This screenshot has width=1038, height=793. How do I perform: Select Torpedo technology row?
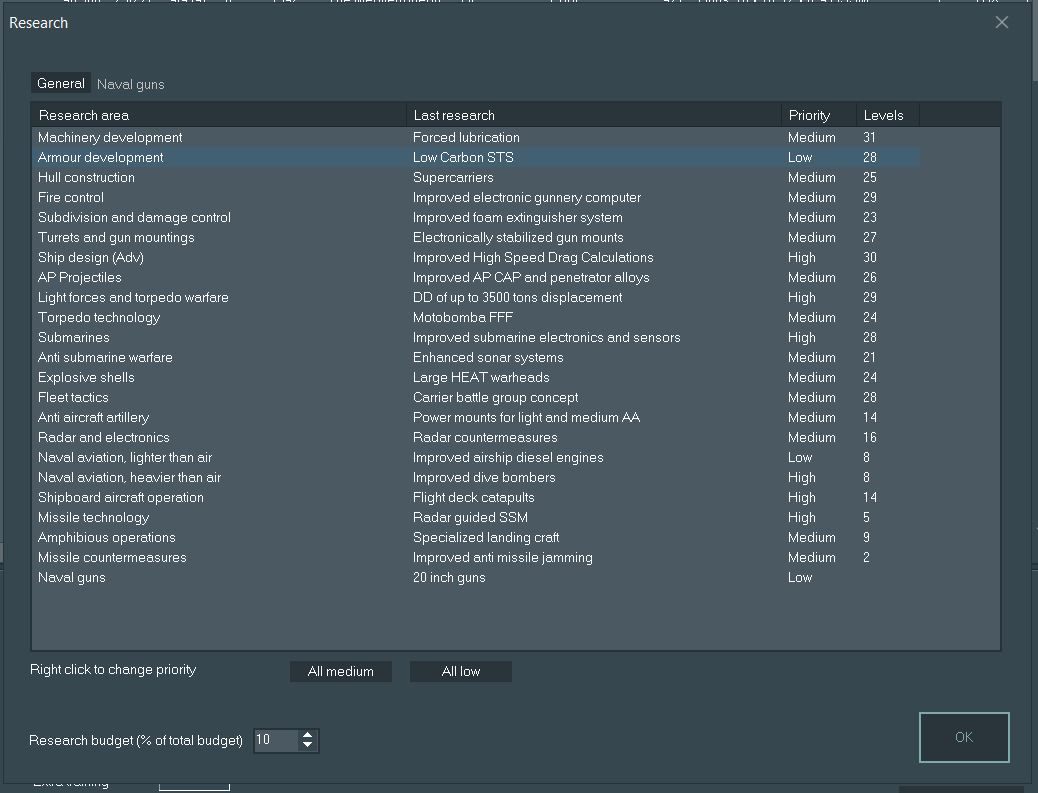[x=476, y=317]
